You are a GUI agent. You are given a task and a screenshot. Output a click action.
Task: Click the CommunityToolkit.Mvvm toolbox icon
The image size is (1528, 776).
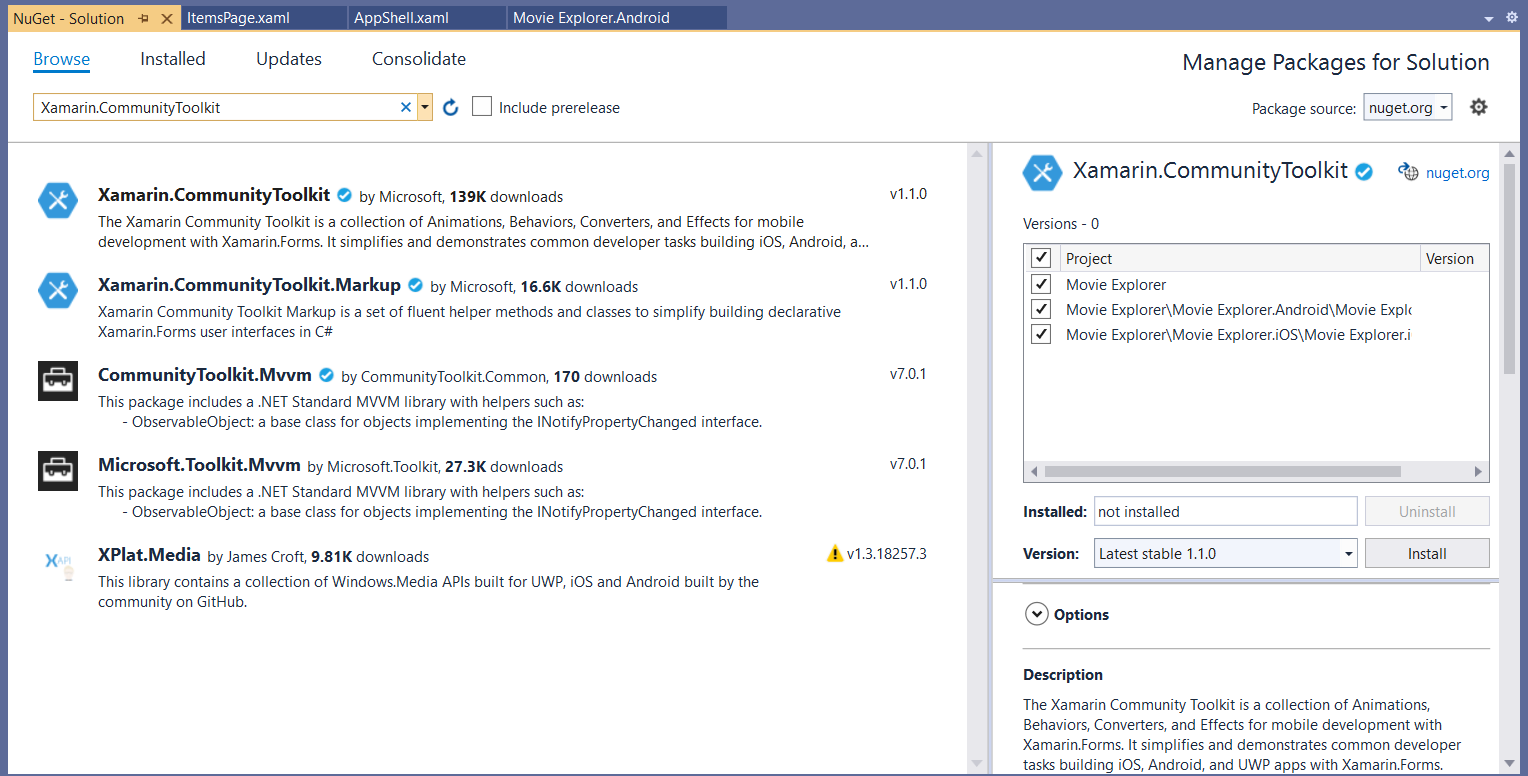click(x=58, y=381)
